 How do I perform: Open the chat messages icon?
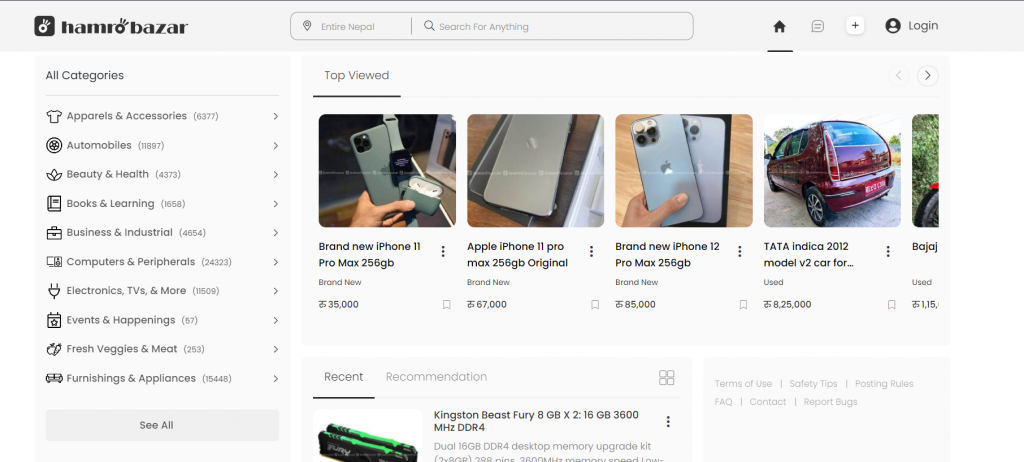pos(817,26)
